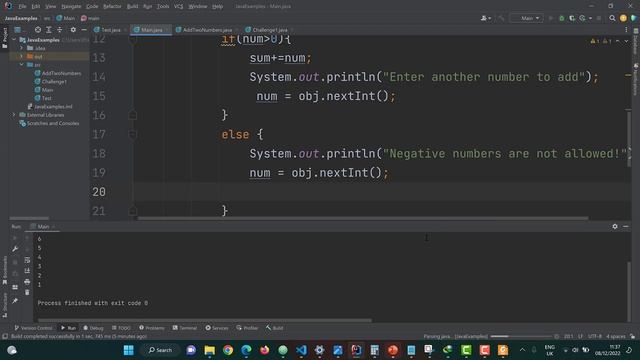Click Collapse All in Project panel
The height and width of the screenshot is (360, 640).
(60, 30)
